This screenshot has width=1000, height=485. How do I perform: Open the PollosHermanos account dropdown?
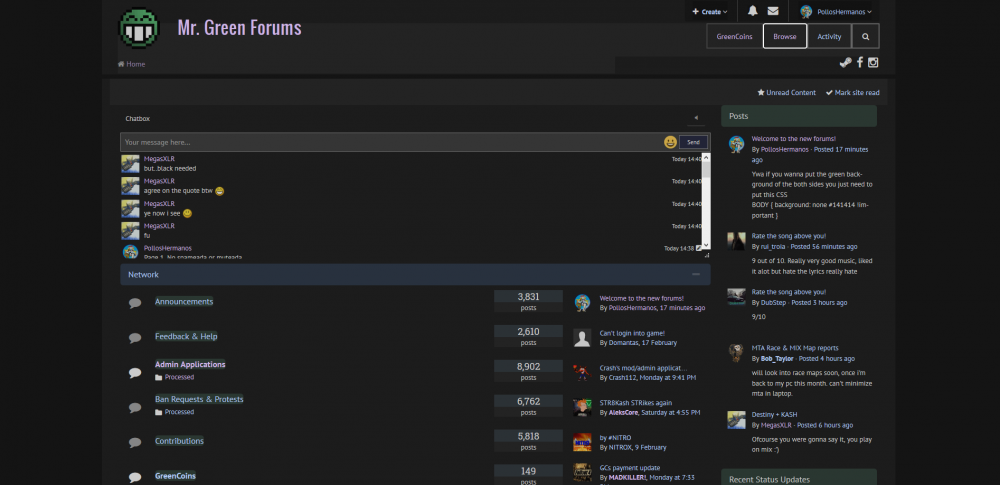point(836,11)
